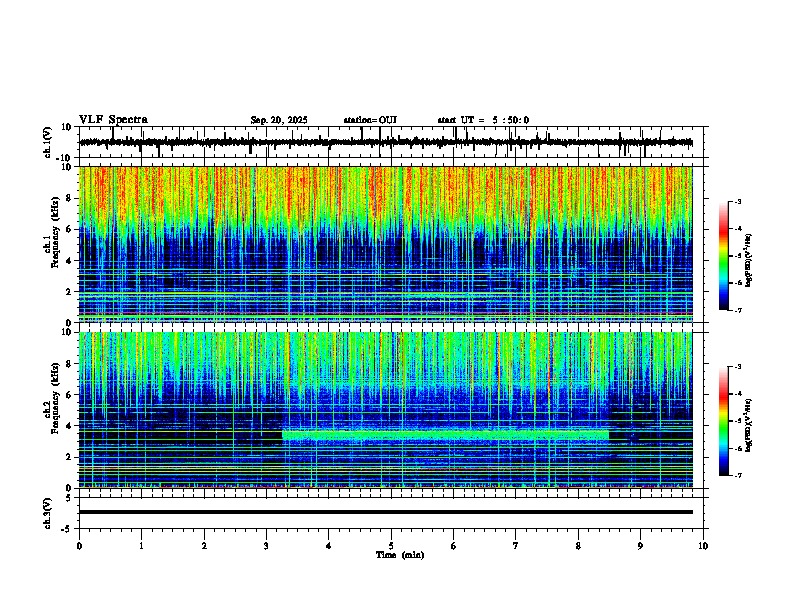
Task: Click the ch.1 frequency tick label "6"
Action: [70, 229]
